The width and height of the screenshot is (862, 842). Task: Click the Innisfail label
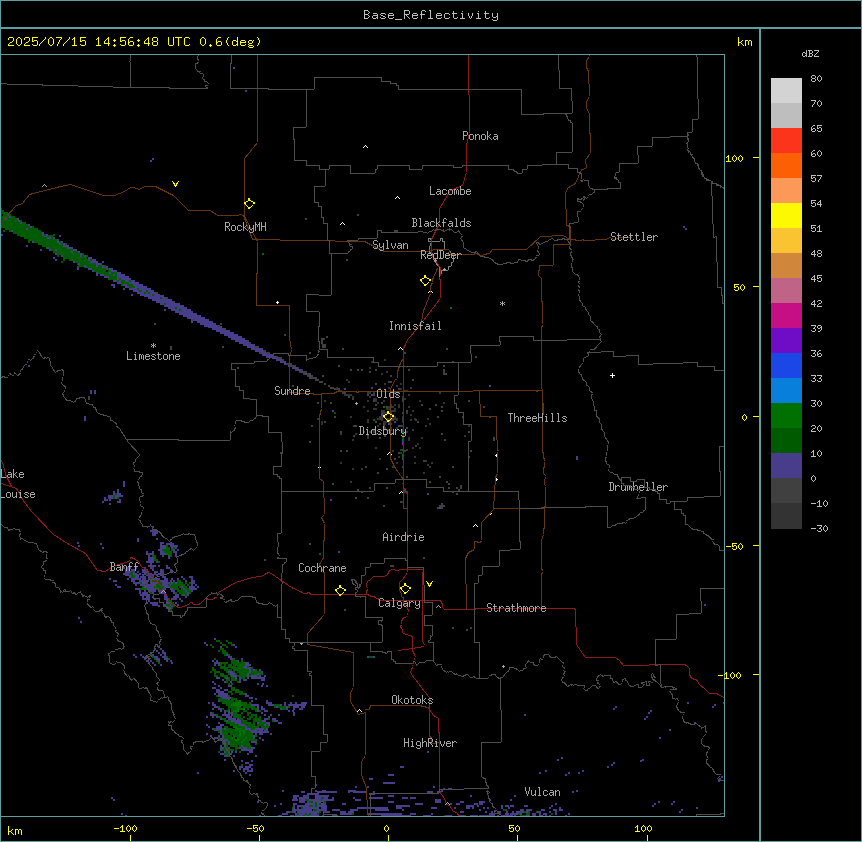pos(415,326)
